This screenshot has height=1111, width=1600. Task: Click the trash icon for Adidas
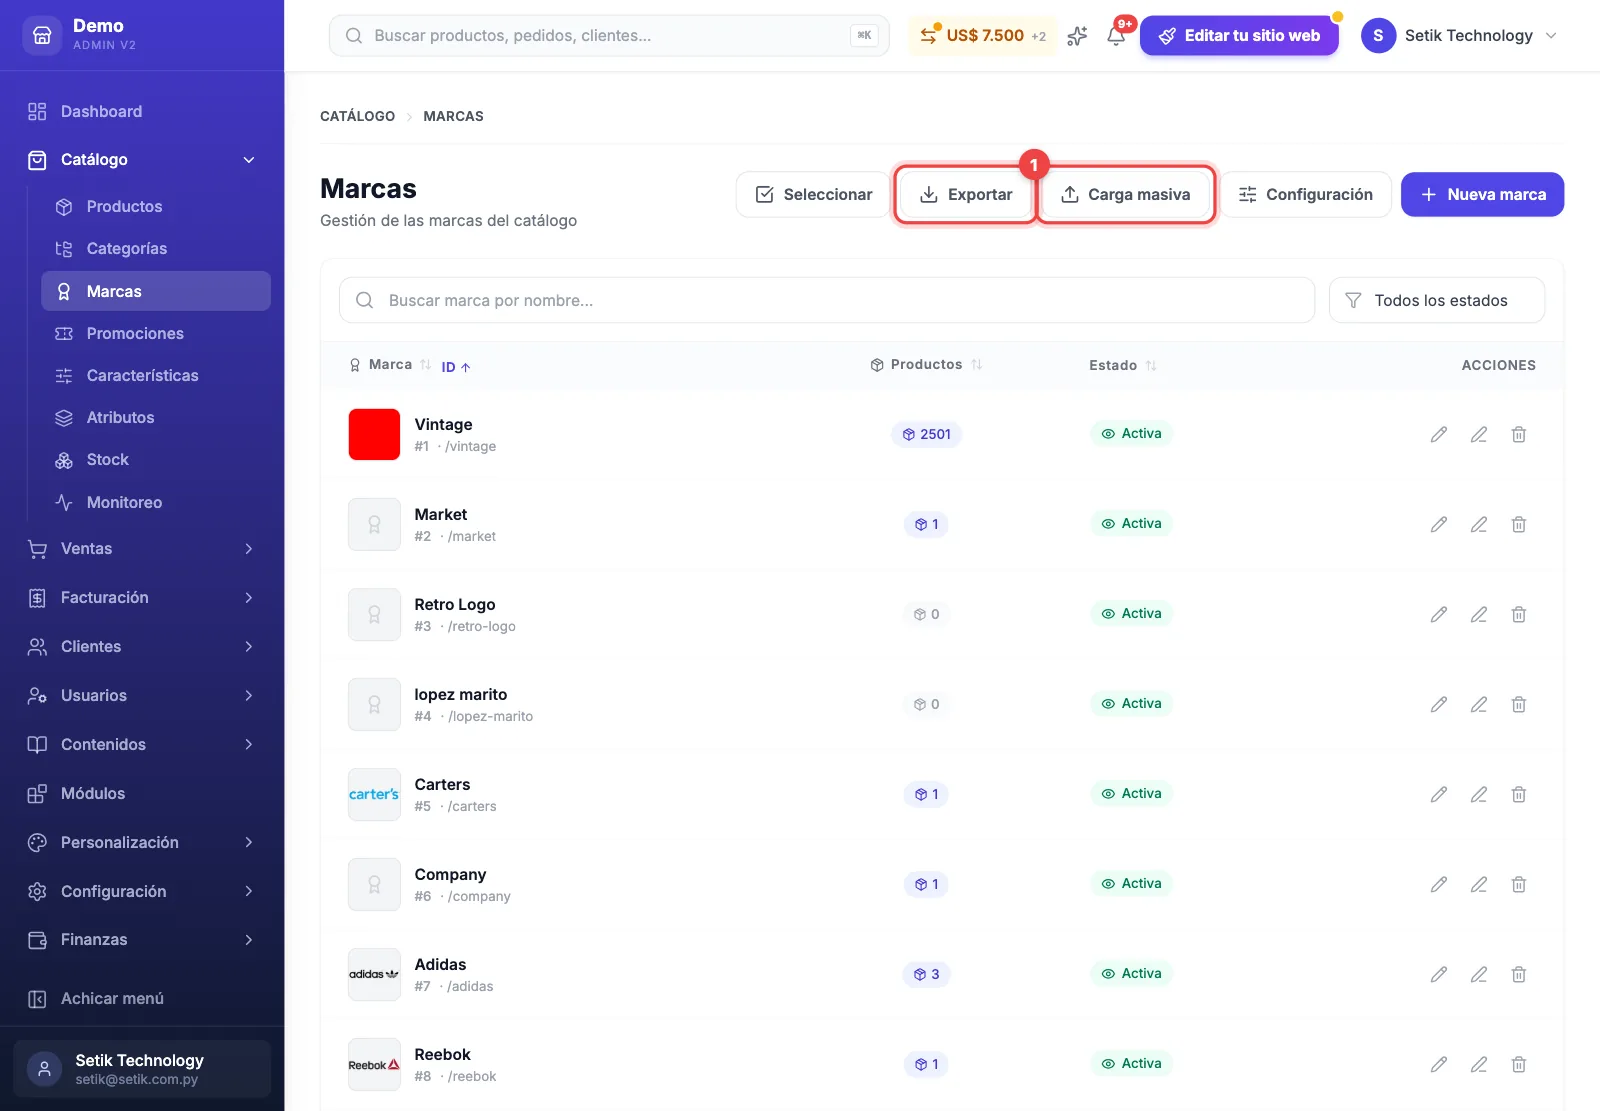coord(1518,974)
